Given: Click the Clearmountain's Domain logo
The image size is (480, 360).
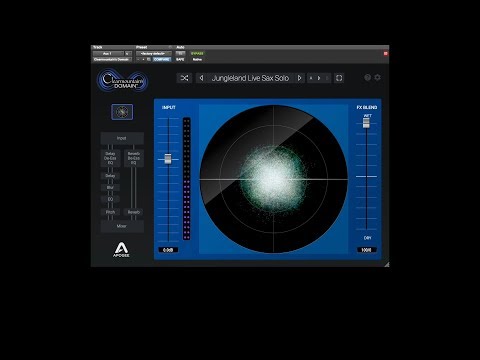Looking at the screenshot, I should (123, 80).
